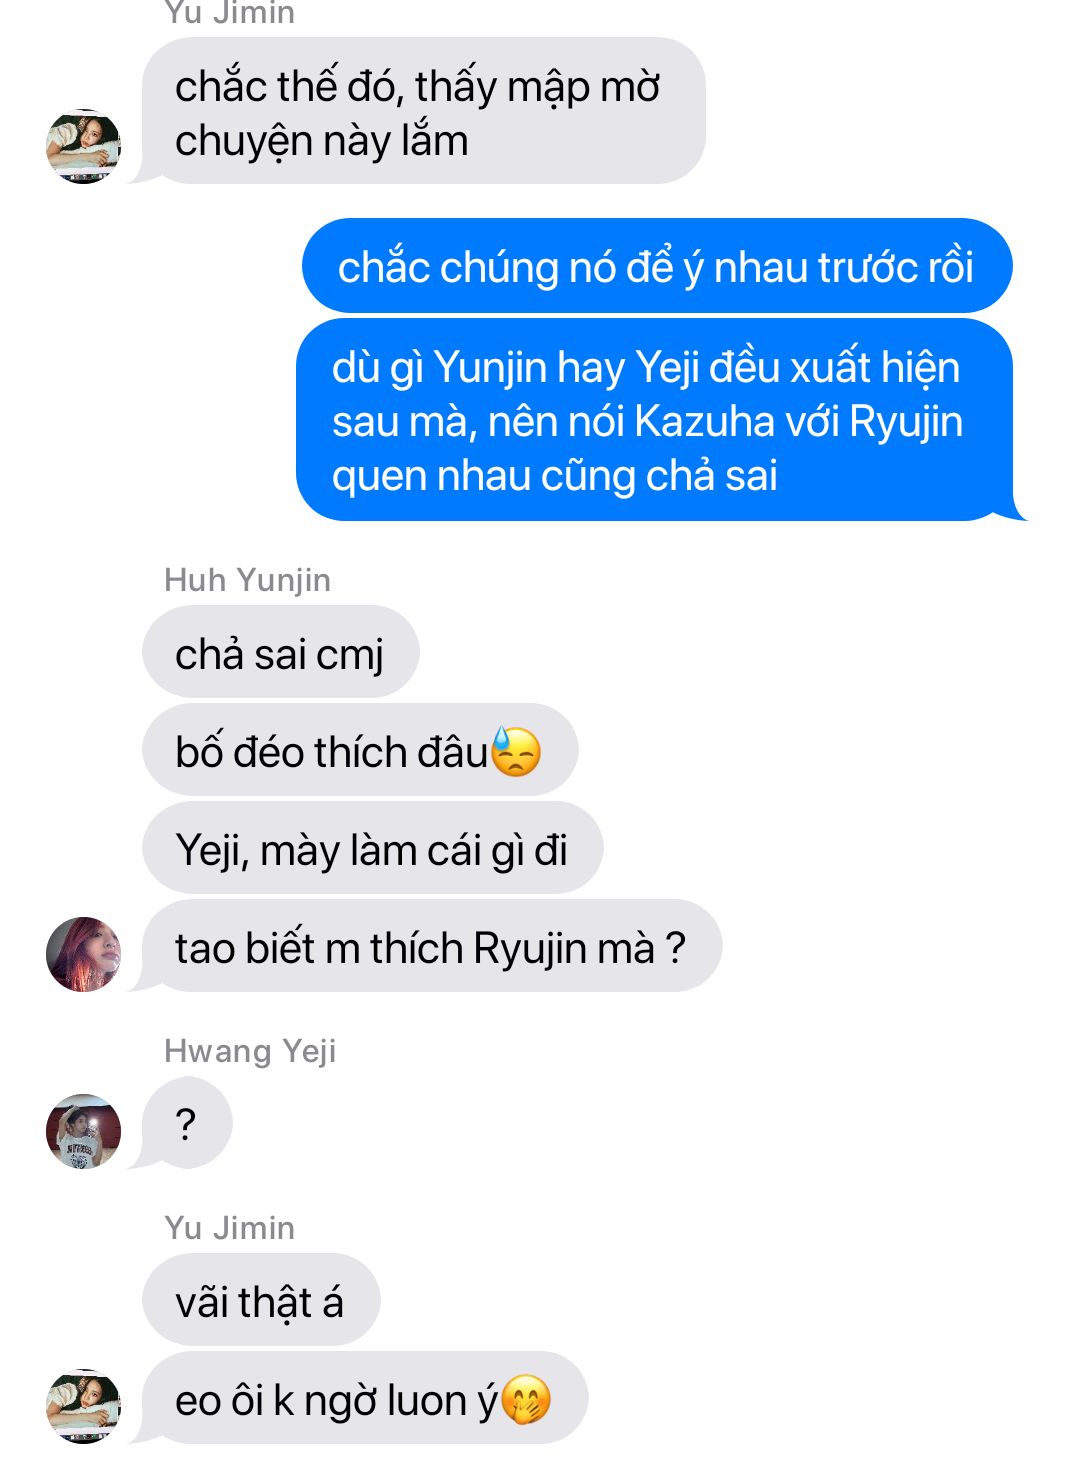
Task: Tap the Huh Yunjin sender name label
Action: pyautogui.click(x=247, y=580)
